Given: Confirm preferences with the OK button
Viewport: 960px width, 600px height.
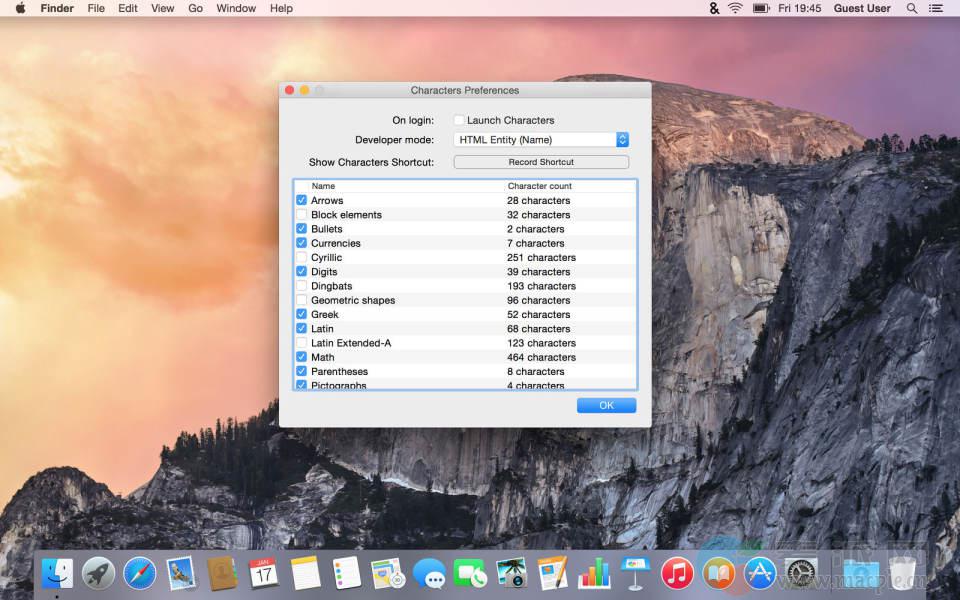Looking at the screenshot, I should [606, 405].
